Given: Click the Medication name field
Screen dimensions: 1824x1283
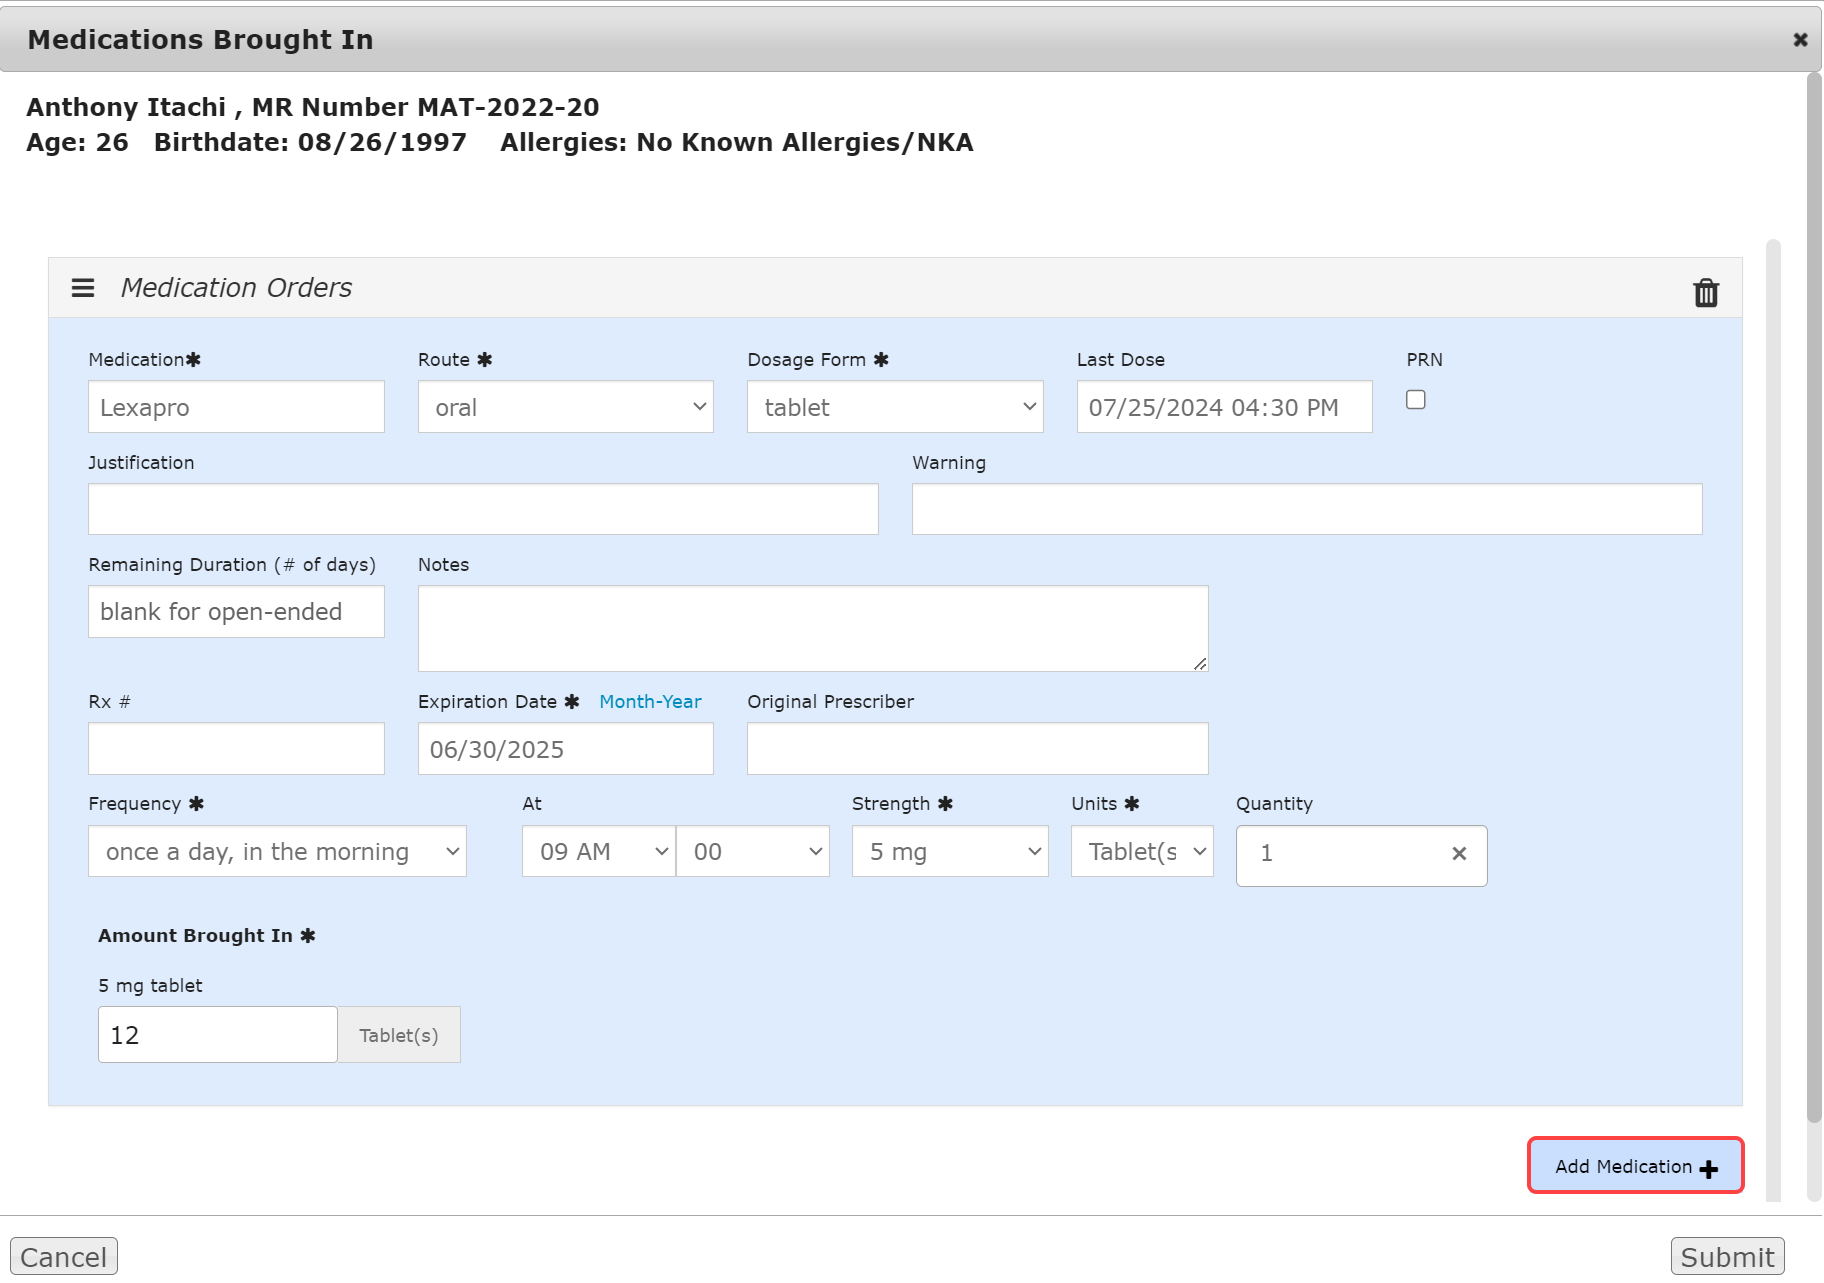Looking at the screenshot, I should 236,407.
